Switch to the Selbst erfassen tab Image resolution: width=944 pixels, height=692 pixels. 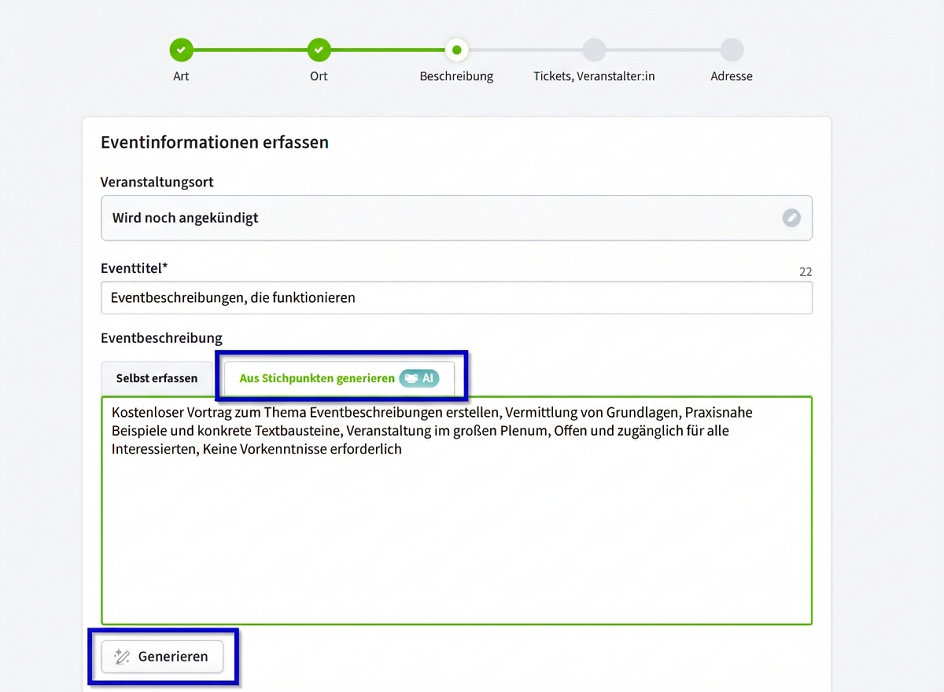[157, 378]
